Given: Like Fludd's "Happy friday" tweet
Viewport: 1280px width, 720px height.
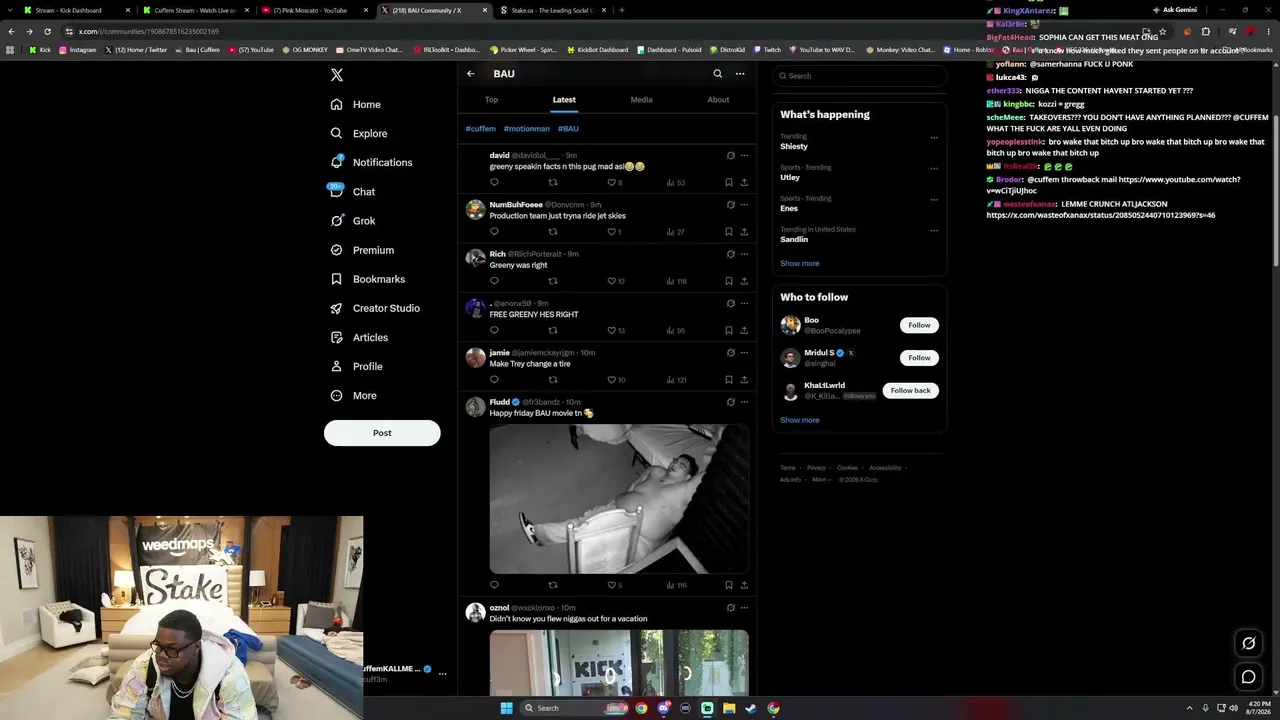Looking at the screenshot, I should tap(615, 585).
